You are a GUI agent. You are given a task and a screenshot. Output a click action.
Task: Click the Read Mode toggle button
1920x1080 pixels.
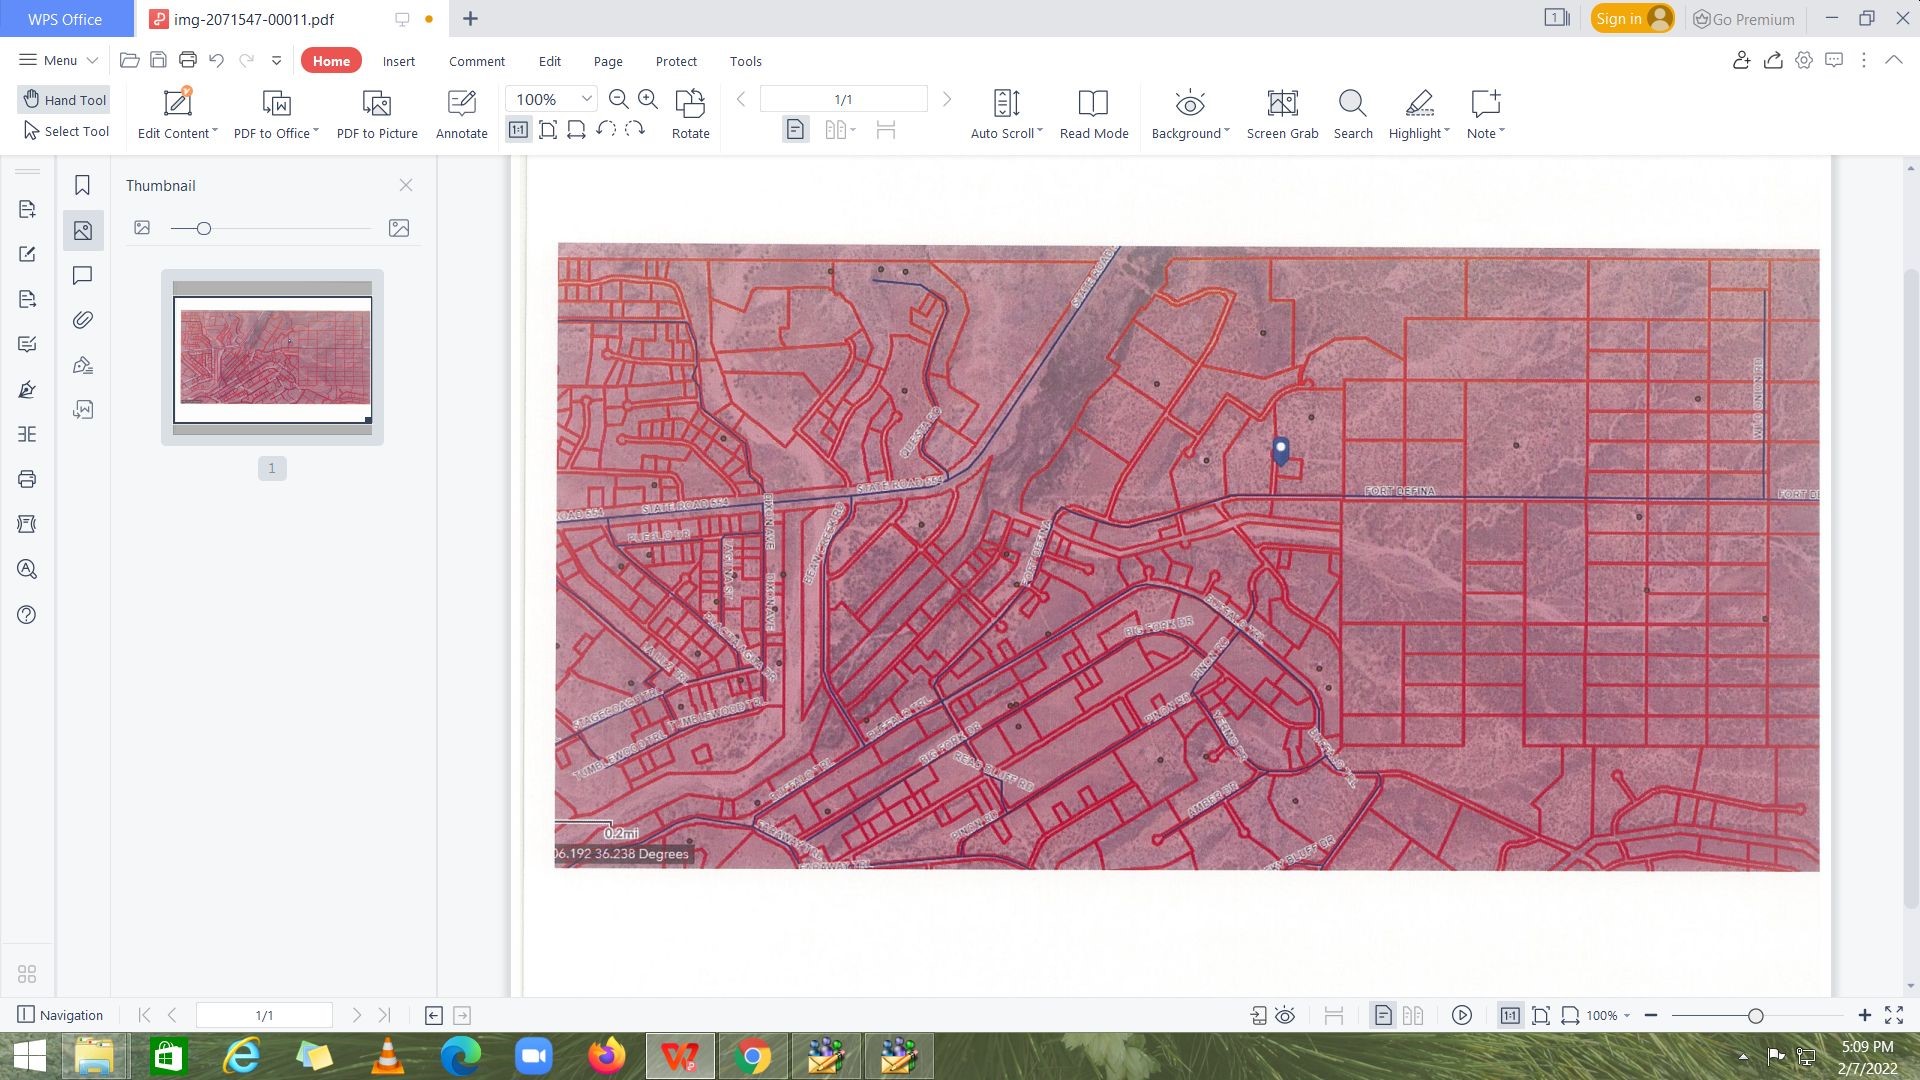[1093, 112]
